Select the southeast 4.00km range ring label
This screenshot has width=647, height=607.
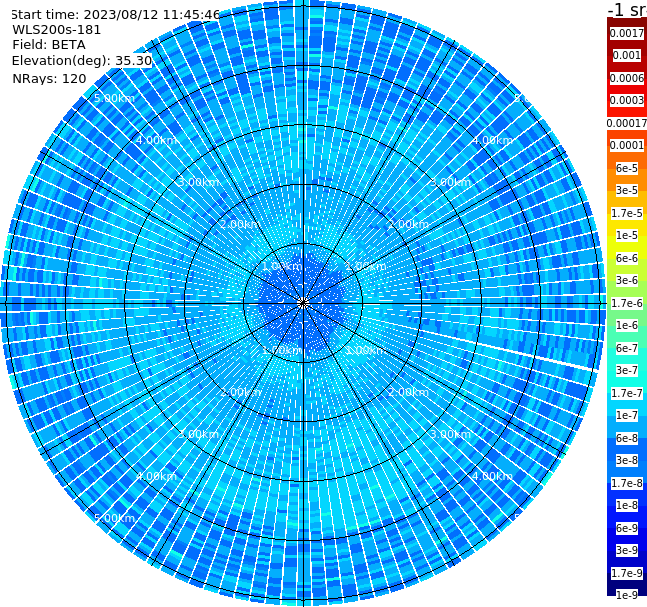492,476
